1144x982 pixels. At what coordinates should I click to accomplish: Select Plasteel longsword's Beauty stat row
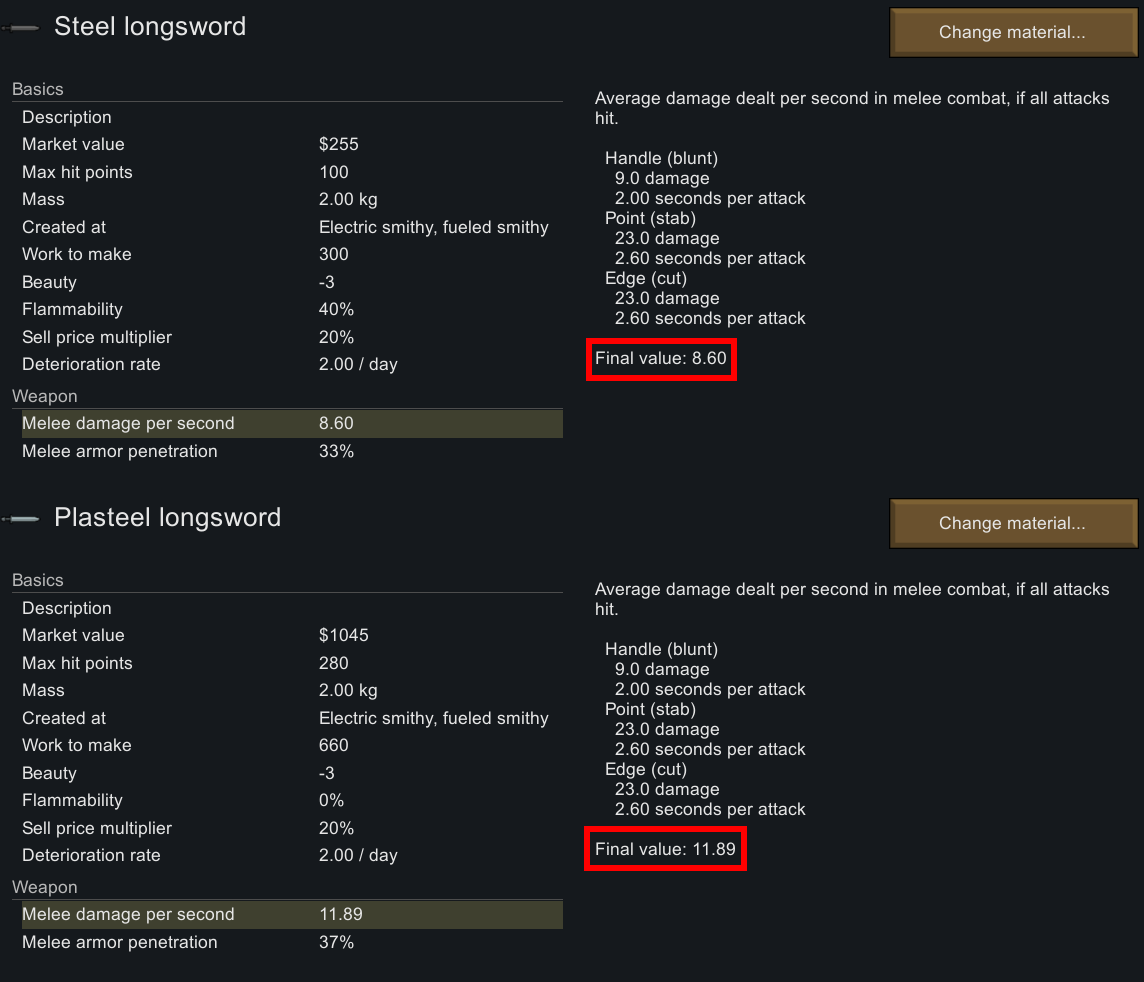291,773
